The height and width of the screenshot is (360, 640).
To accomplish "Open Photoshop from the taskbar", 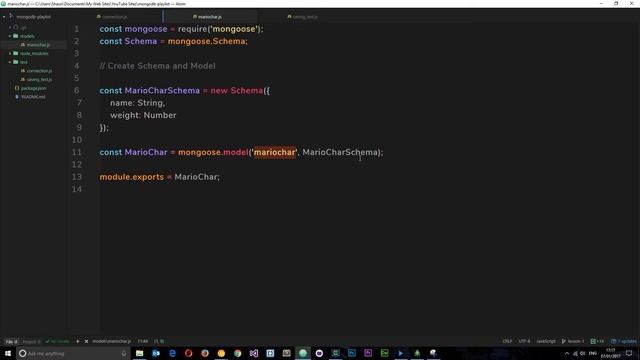I will [x=352, y=353].
